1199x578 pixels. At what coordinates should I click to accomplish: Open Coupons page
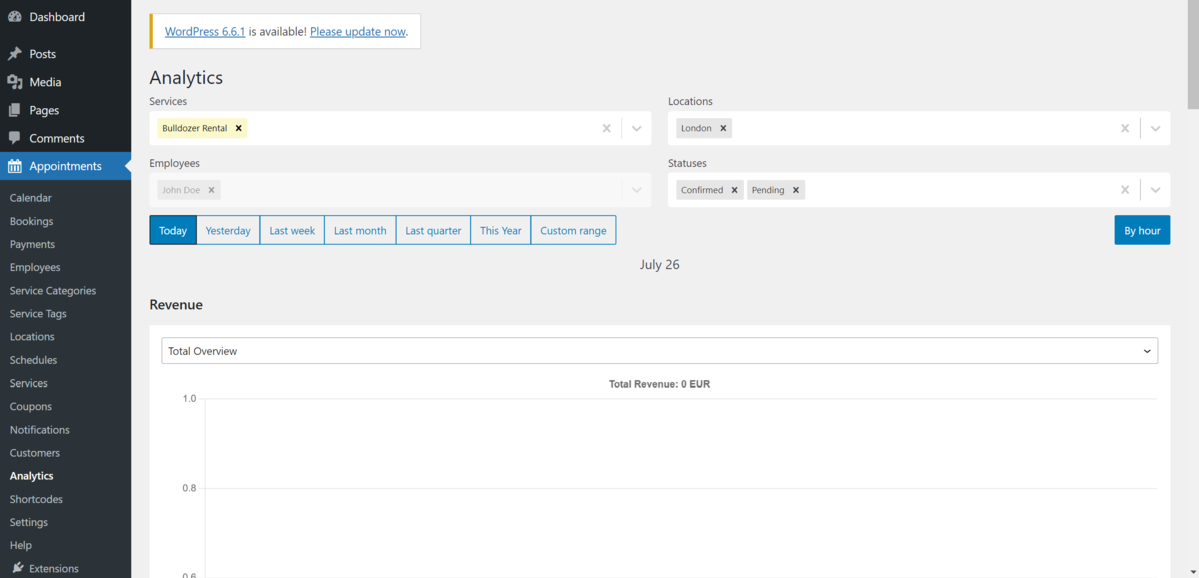(31, 407)
